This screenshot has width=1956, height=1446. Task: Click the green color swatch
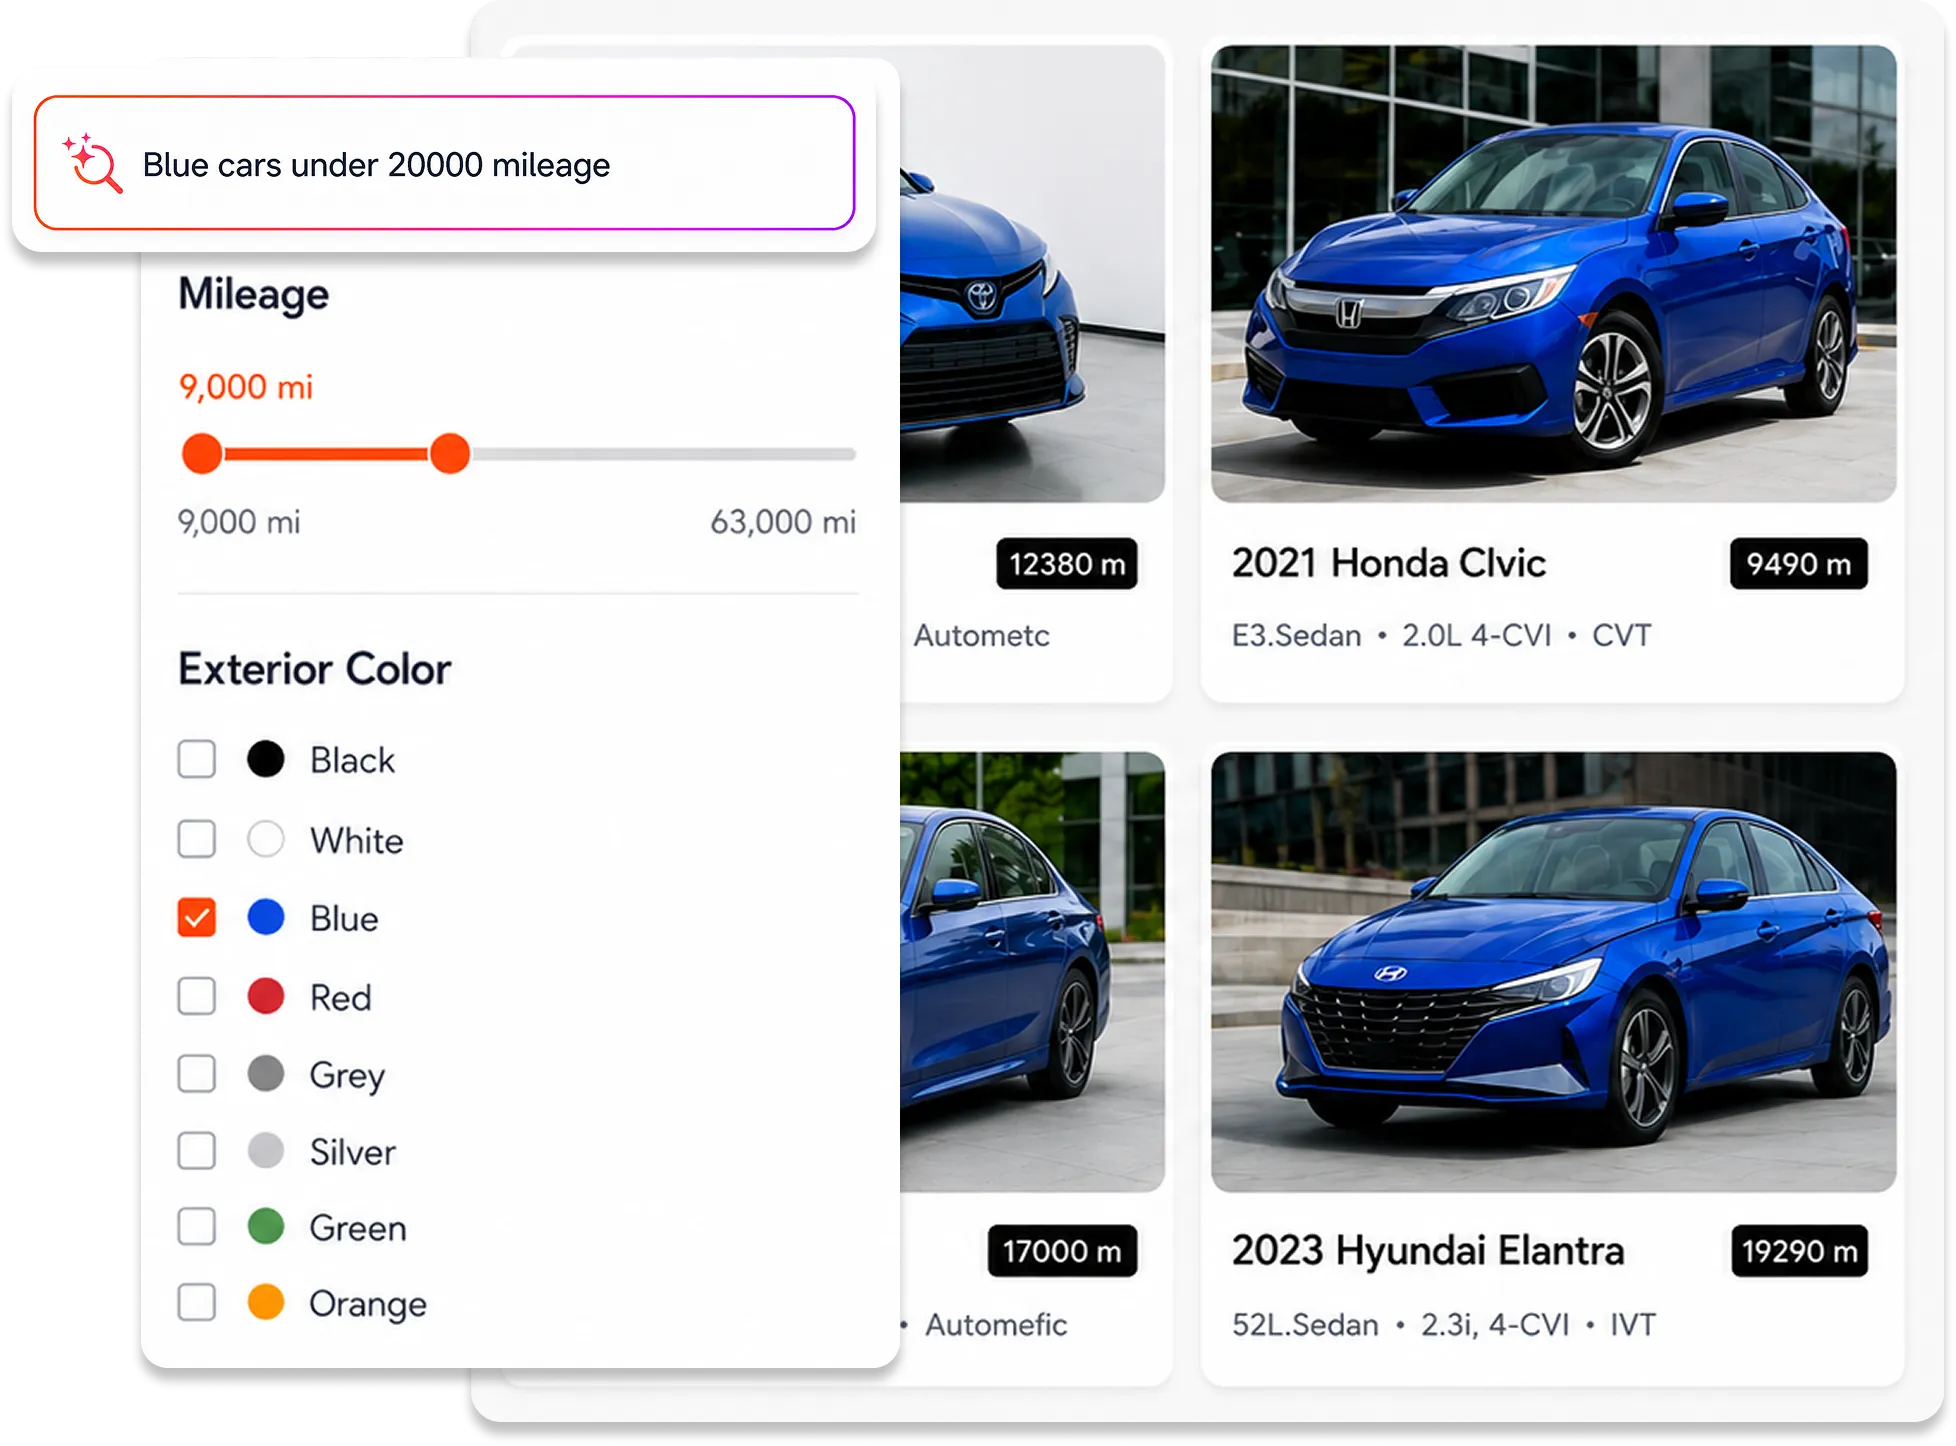coord(266,1226)
